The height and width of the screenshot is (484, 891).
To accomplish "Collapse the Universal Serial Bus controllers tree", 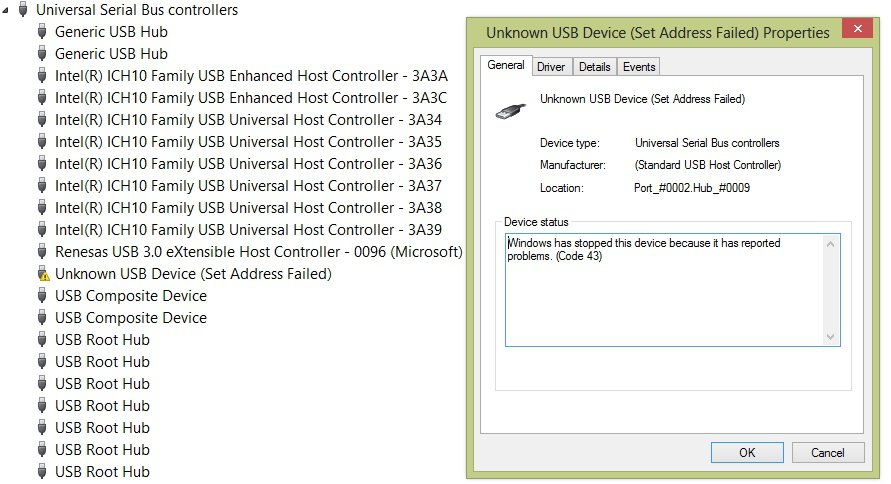I will click(x=6, y=10).
